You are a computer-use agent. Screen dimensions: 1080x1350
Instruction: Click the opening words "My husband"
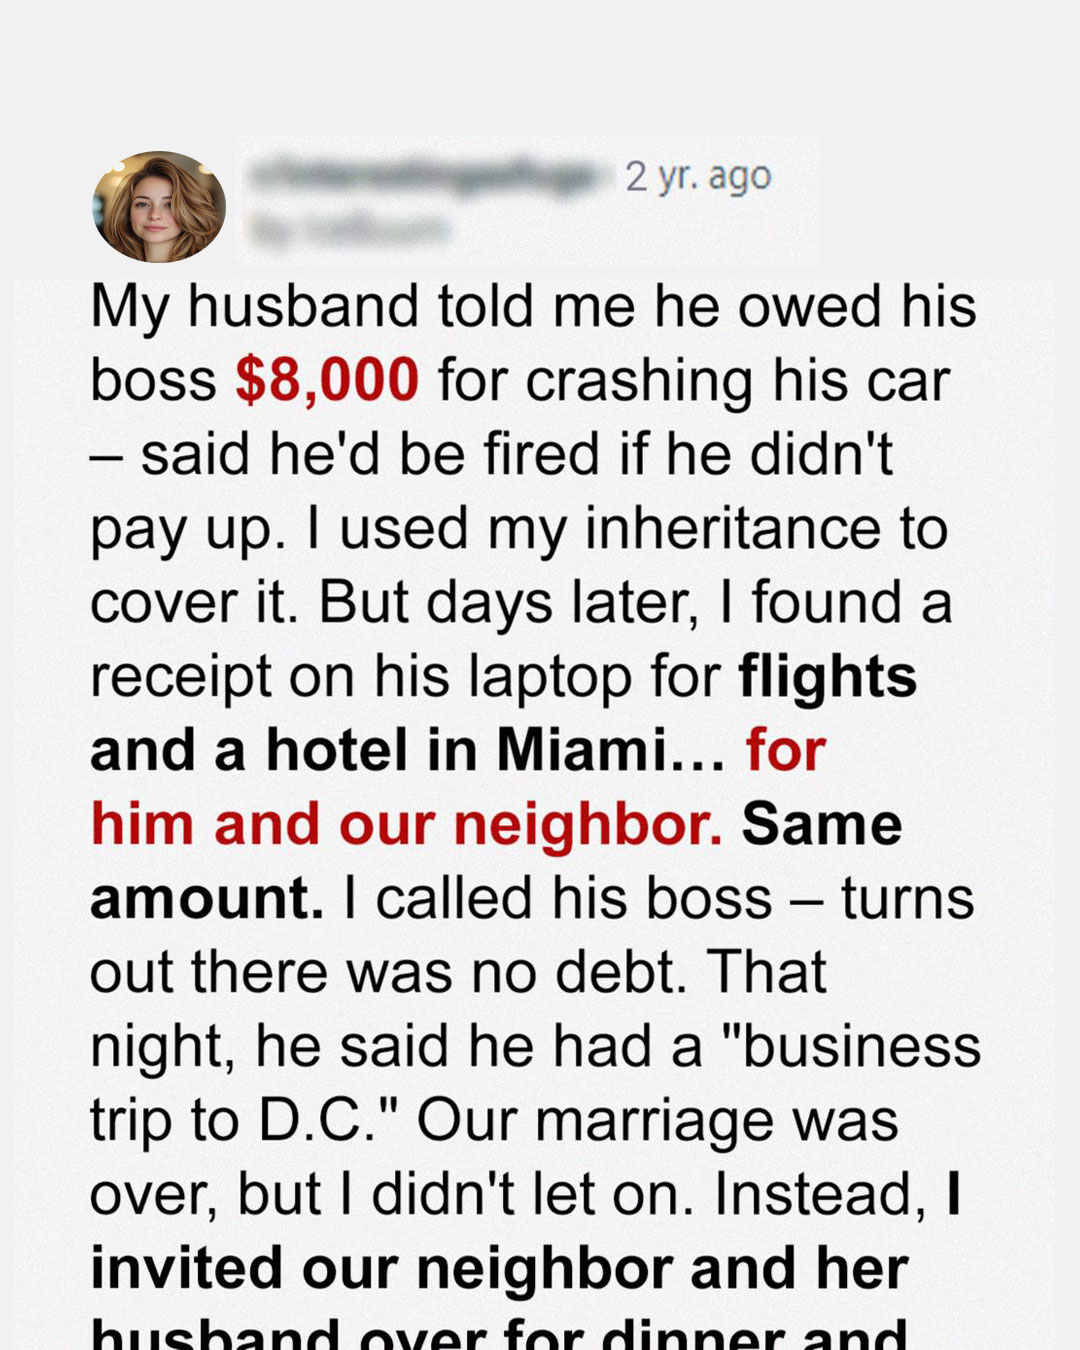[254, 306]
